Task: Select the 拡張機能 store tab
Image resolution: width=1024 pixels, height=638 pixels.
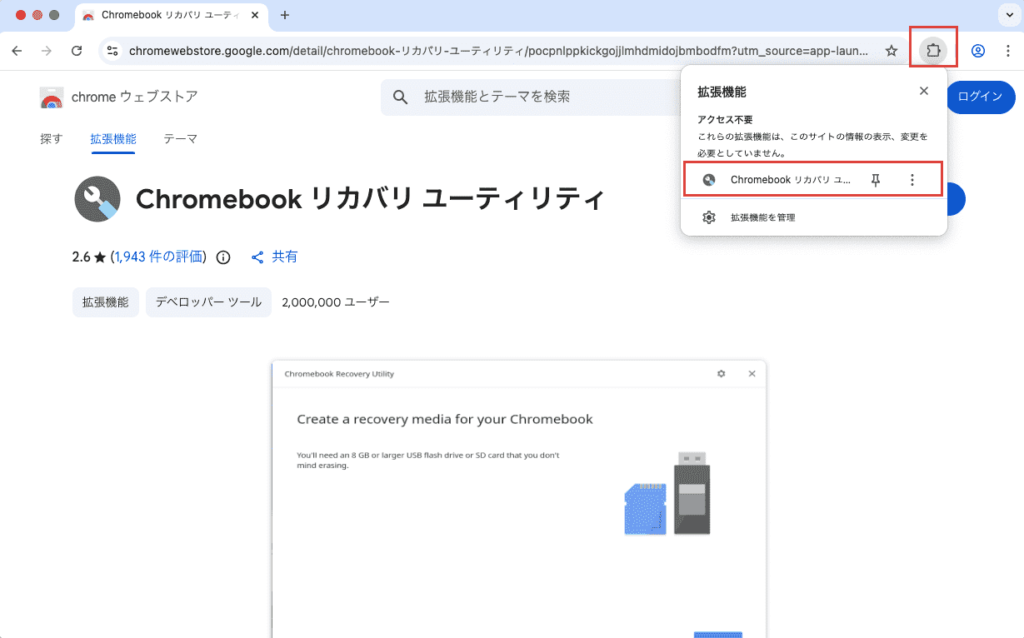Action: tap(114, 139)
